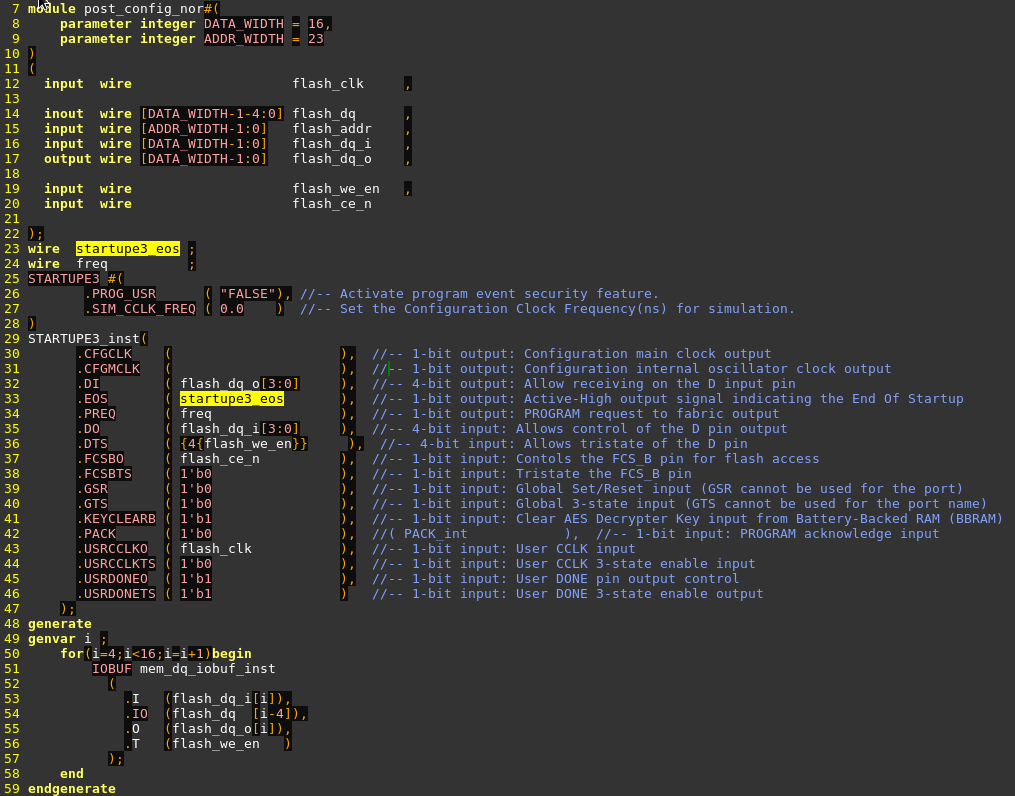Click "[ADDR_WIDTH-1:0]" range on line 15
This screenshot has width=1015, height=796.
pos(204,129)
